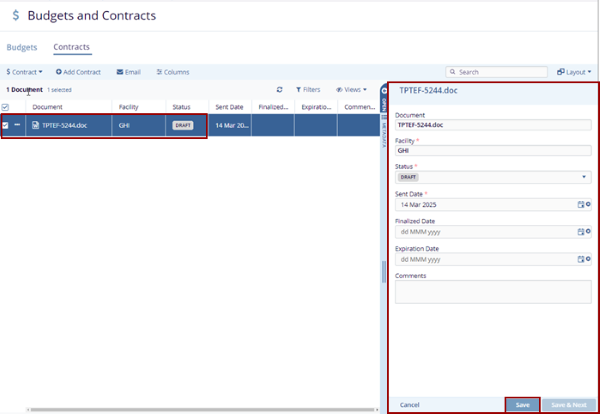The width and height of the screenshot is (600, 414).
Task: Open the Columns configuration
Action: click(171, 72)
